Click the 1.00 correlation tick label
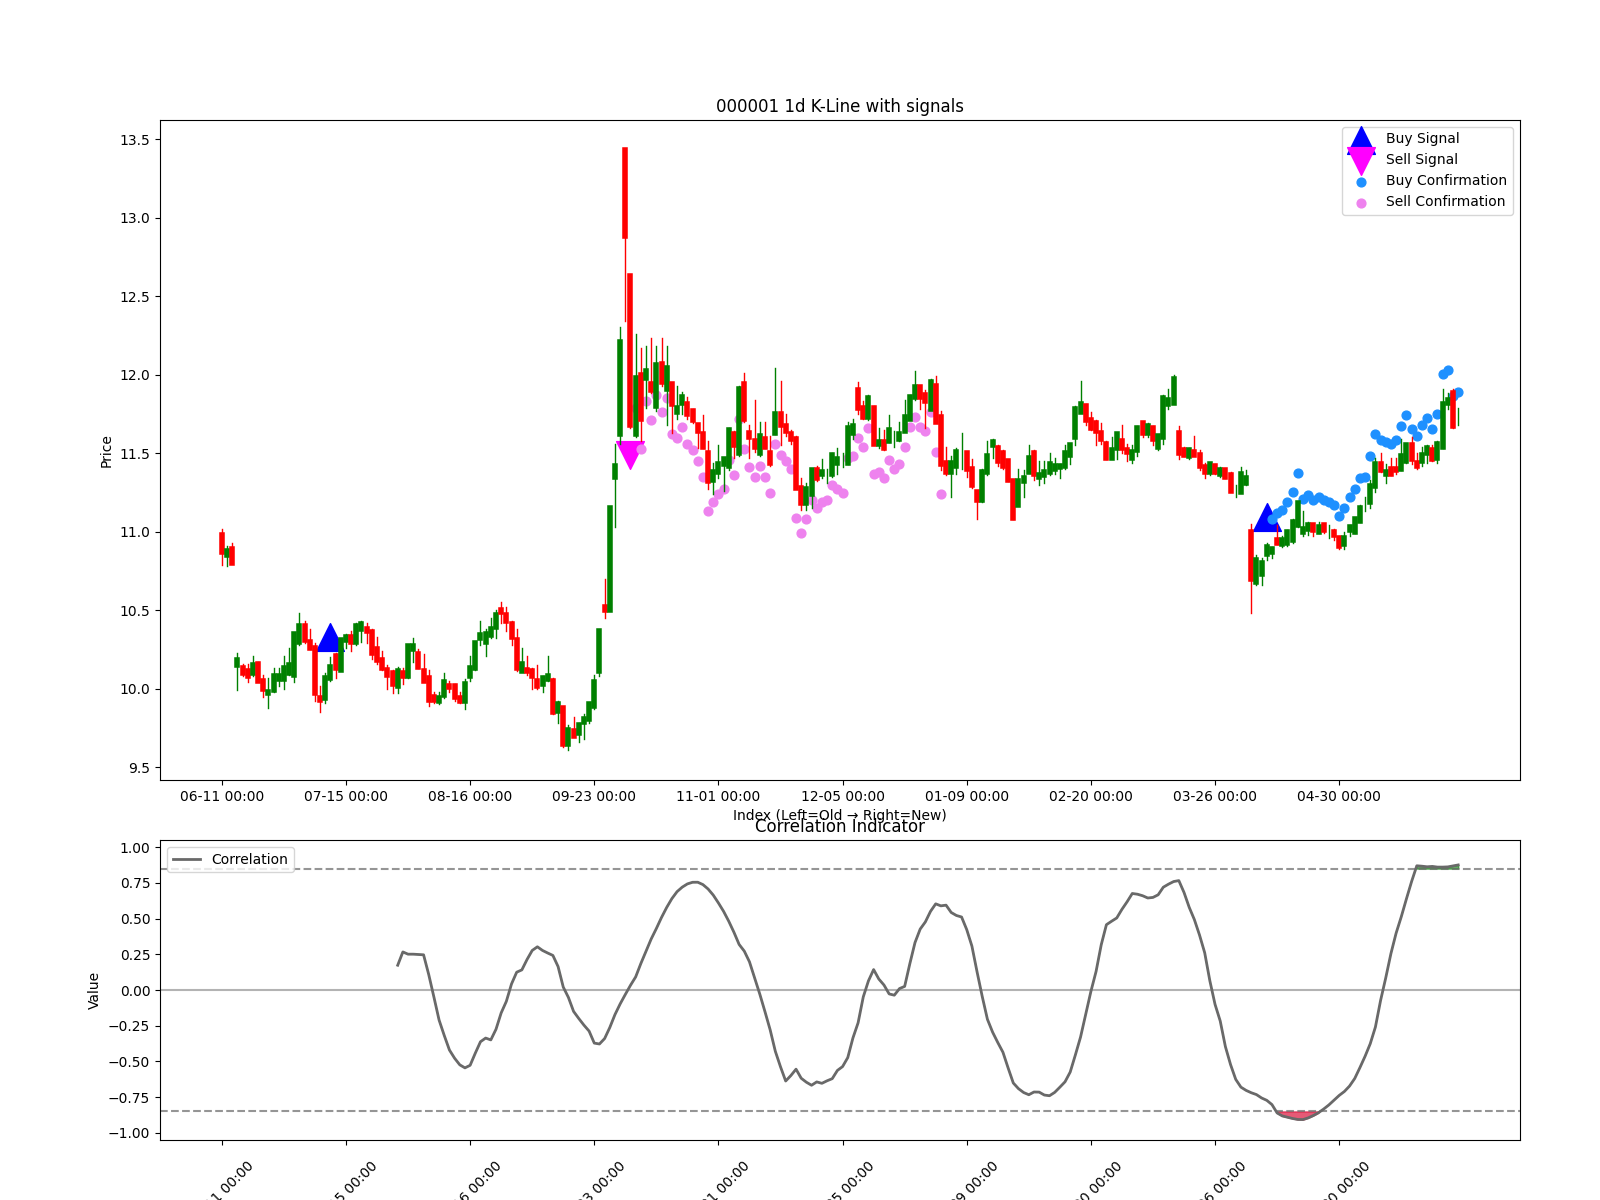 point(134,848)
